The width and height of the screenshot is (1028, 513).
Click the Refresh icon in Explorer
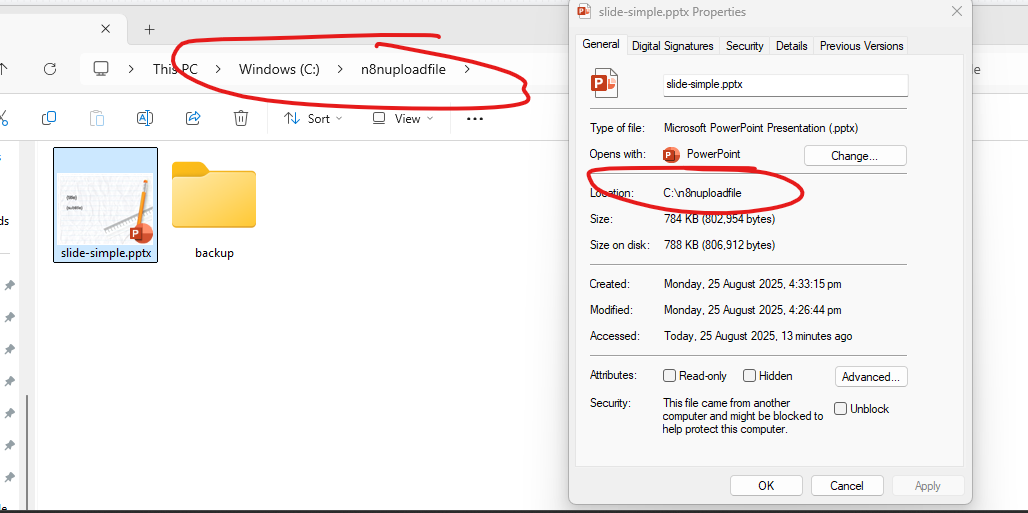(x=50, y=69)
